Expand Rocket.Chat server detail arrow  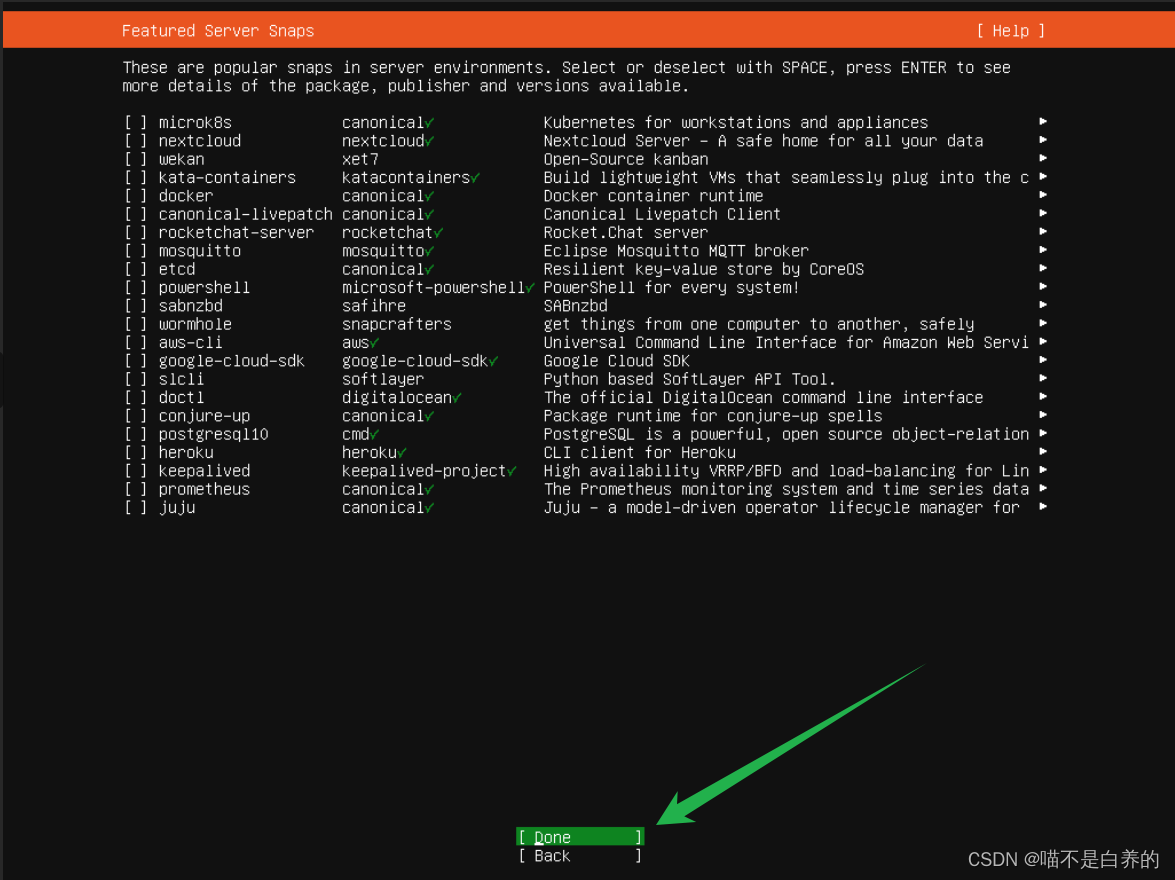click(x=1043, y=232)
